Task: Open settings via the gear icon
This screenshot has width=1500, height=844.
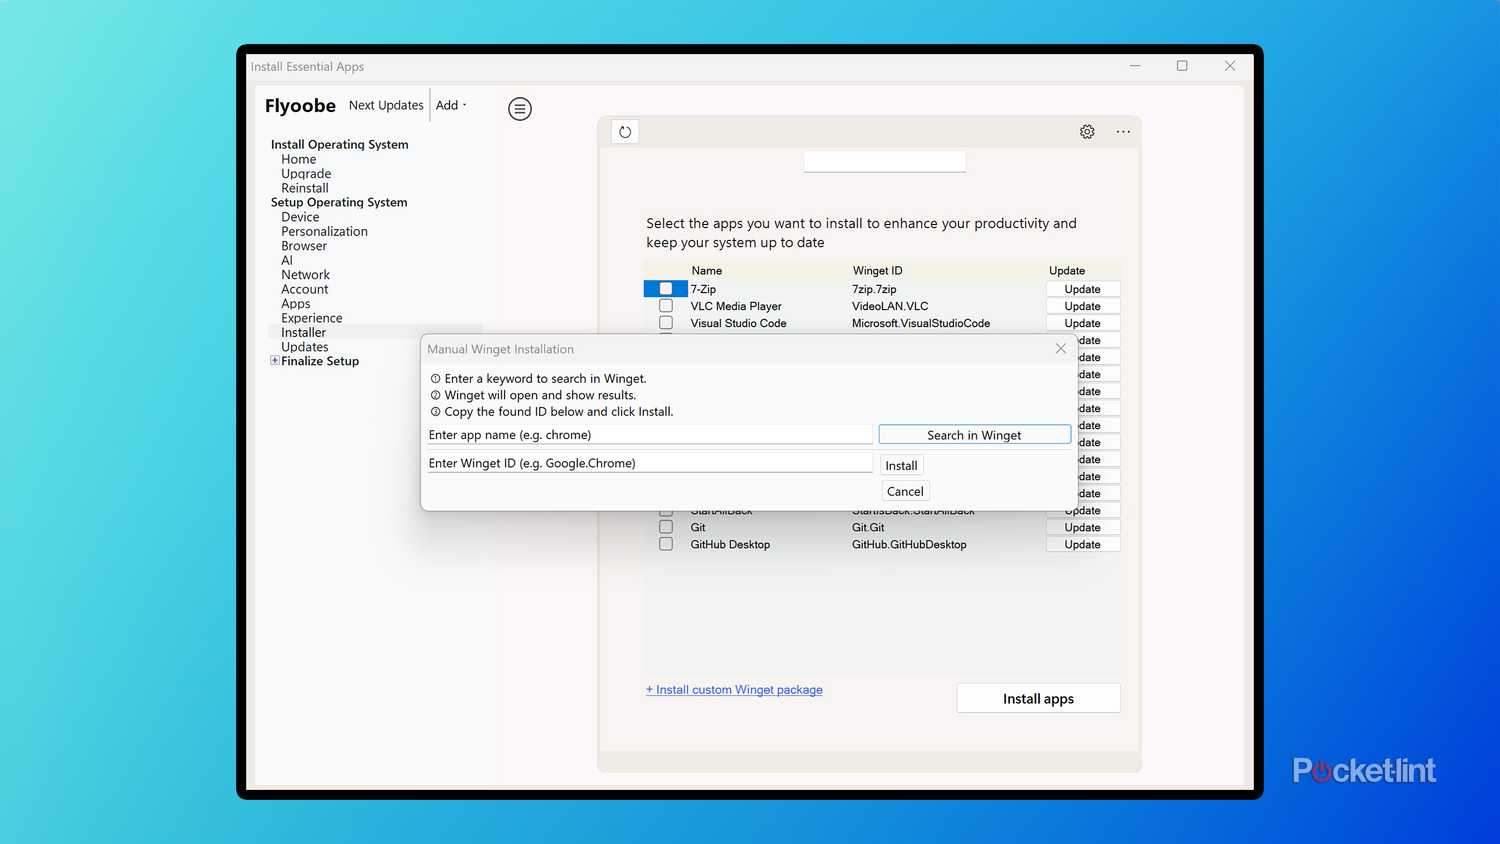Action: 1087,131
